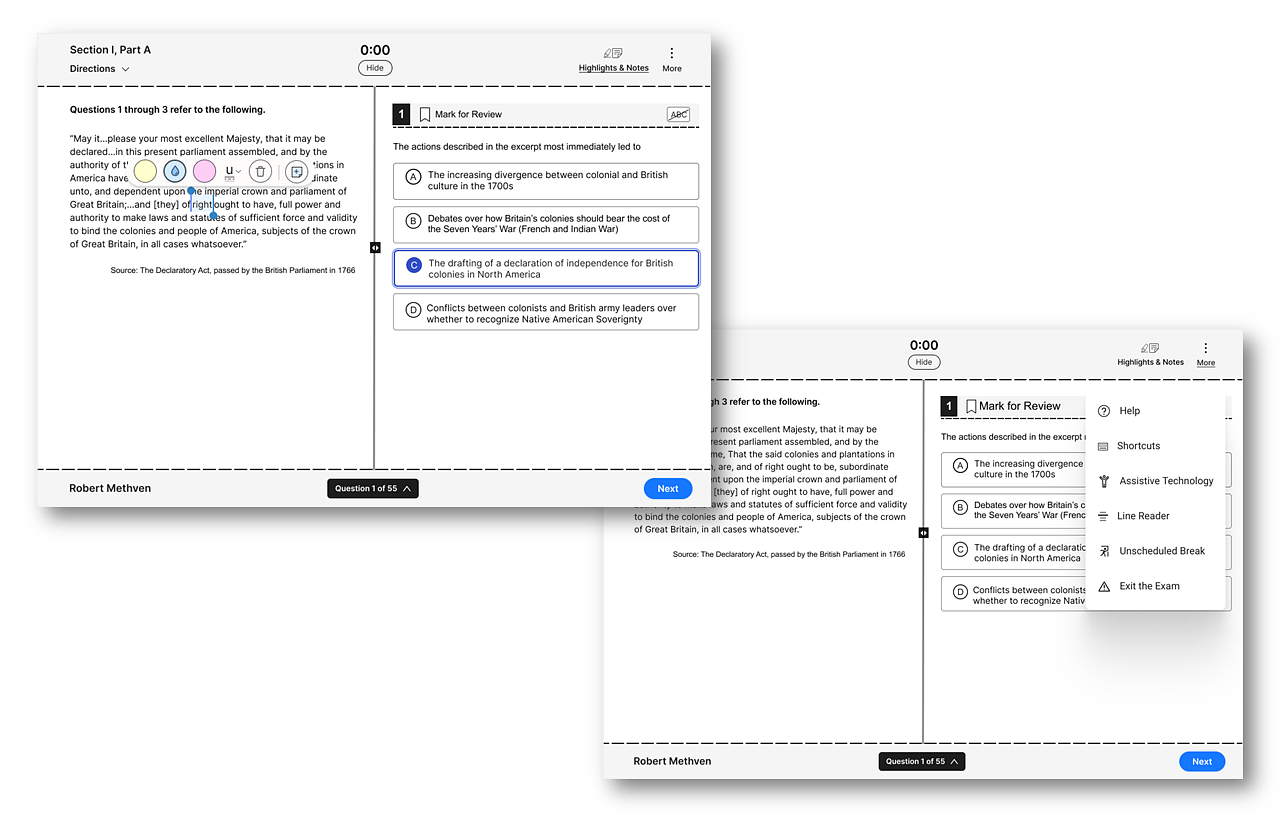
Task: Open the Highlights & Notes panel
Action: (613, 62)
